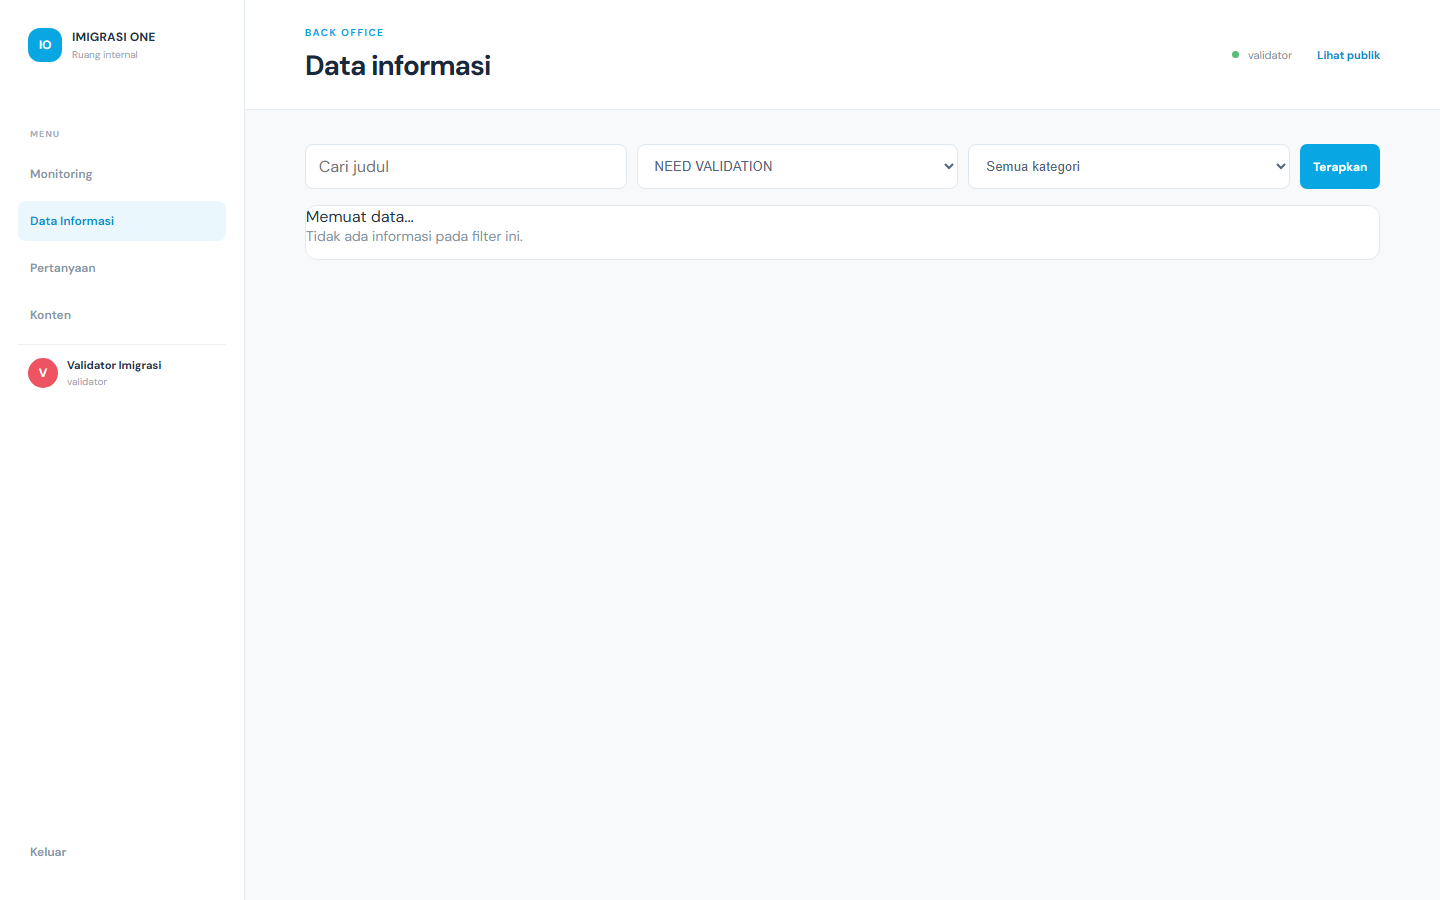Click the chevron arrow on Semua kategori select
Image resolution: width=1440 pixels, height=900 pixels.
point(1280,167)
